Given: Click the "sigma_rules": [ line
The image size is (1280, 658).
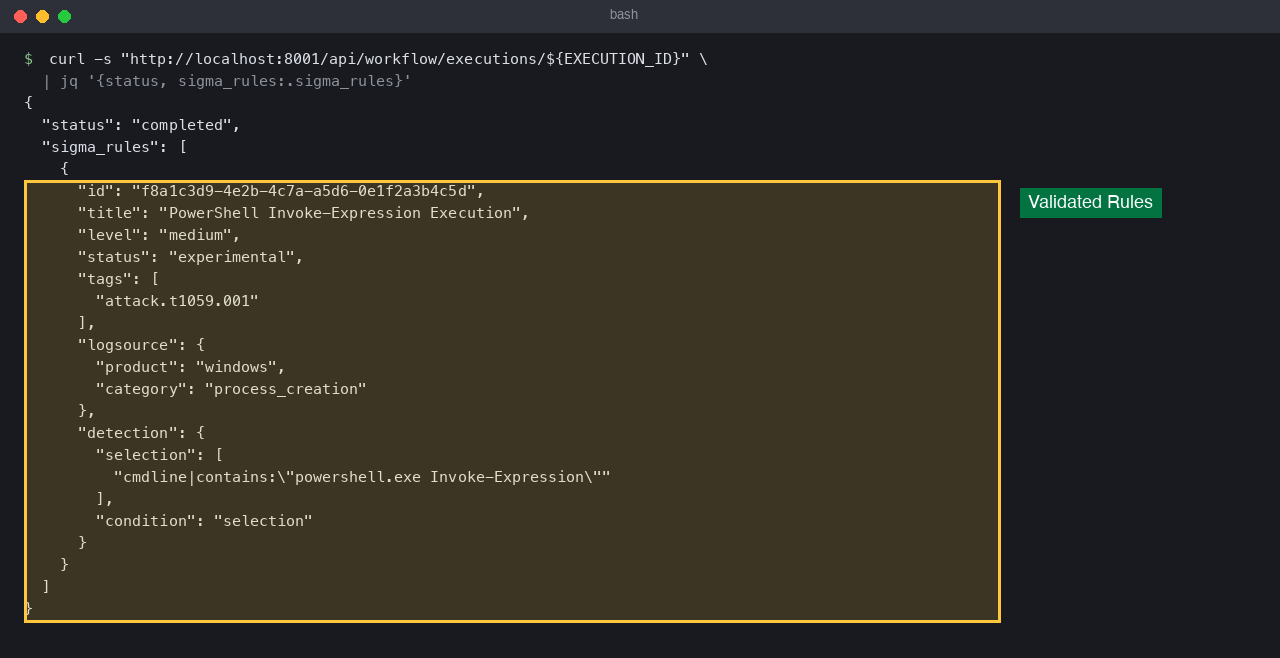Looking at the screenshot, I should tap(114, 147).
